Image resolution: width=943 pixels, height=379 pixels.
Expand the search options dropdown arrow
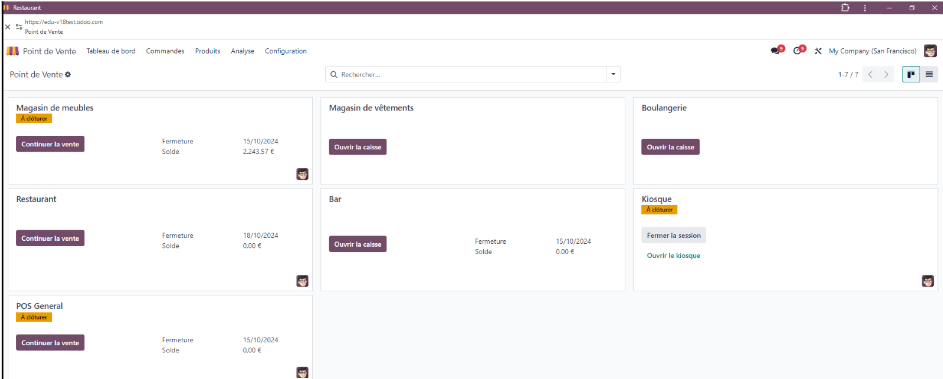click(613, 75)
